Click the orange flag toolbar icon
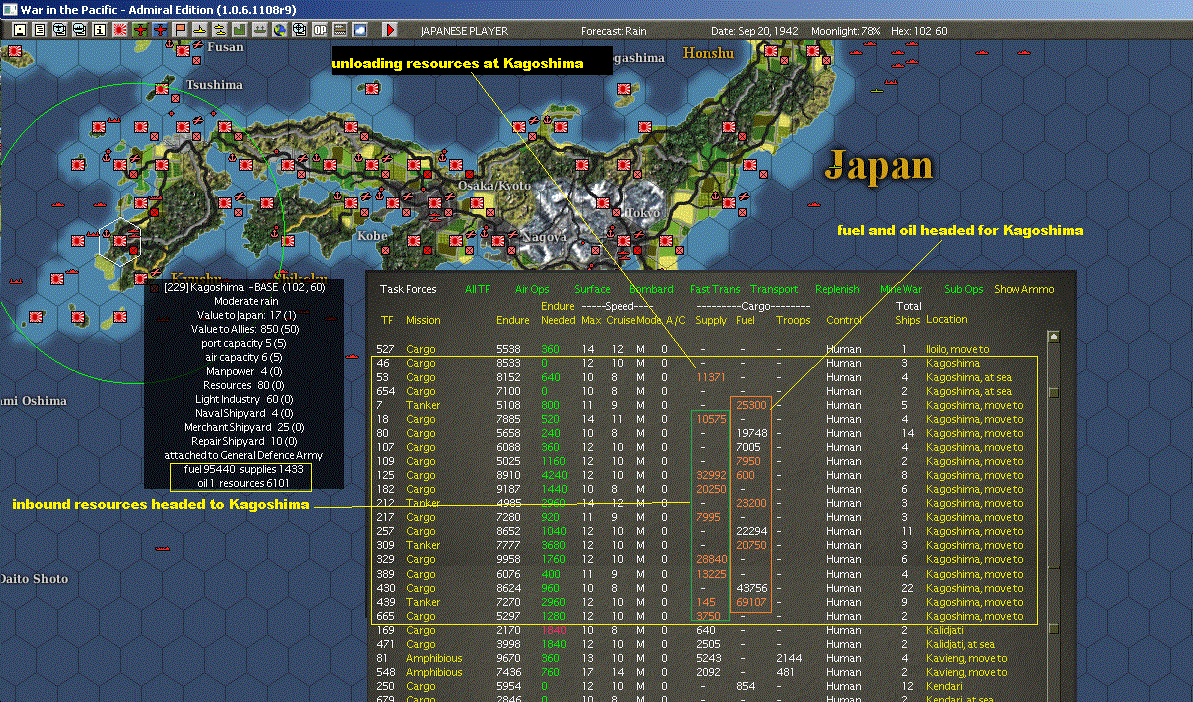 pyautogui.click(x=180, y=30)
